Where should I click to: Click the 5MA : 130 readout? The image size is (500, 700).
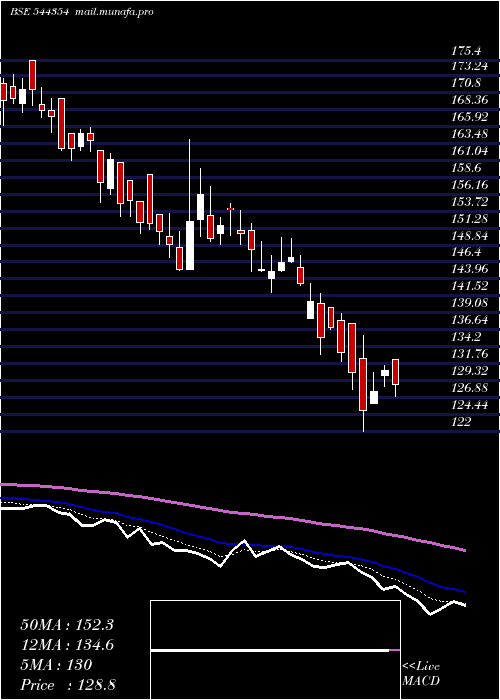[56, 665]
